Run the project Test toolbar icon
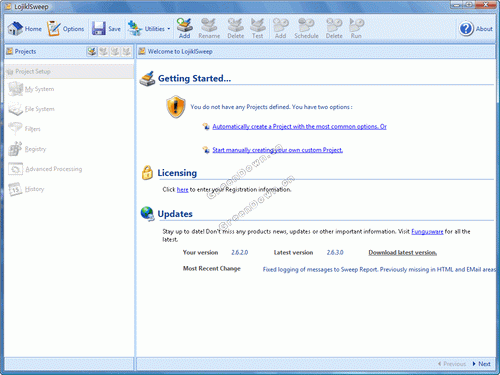The height and width of the screenshot is (375, 500). 257,28
